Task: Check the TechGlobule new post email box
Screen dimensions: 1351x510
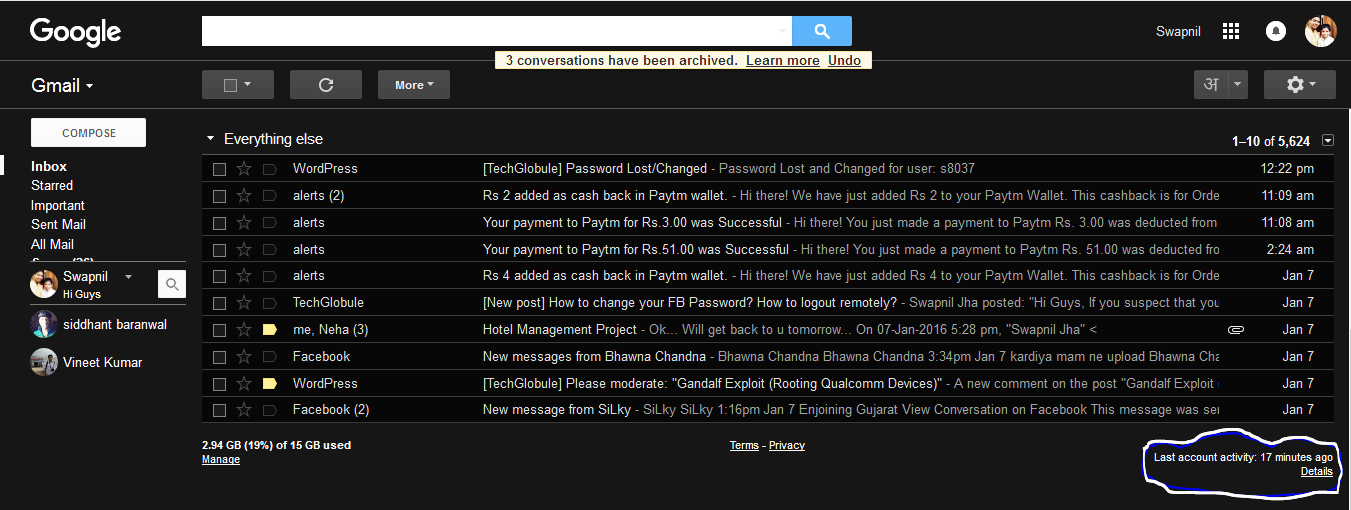Action: [x=219, y=303]
